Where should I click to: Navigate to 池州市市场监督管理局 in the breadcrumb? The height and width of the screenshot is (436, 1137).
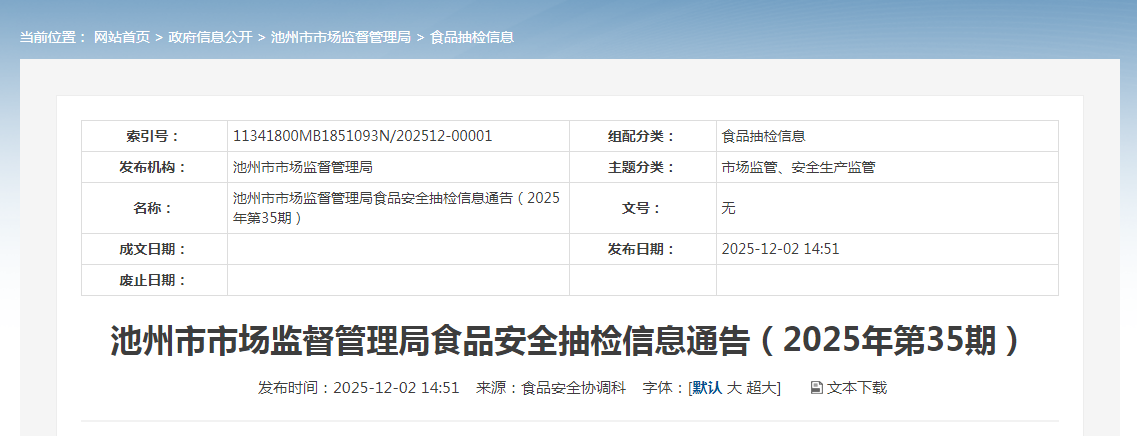341,37
